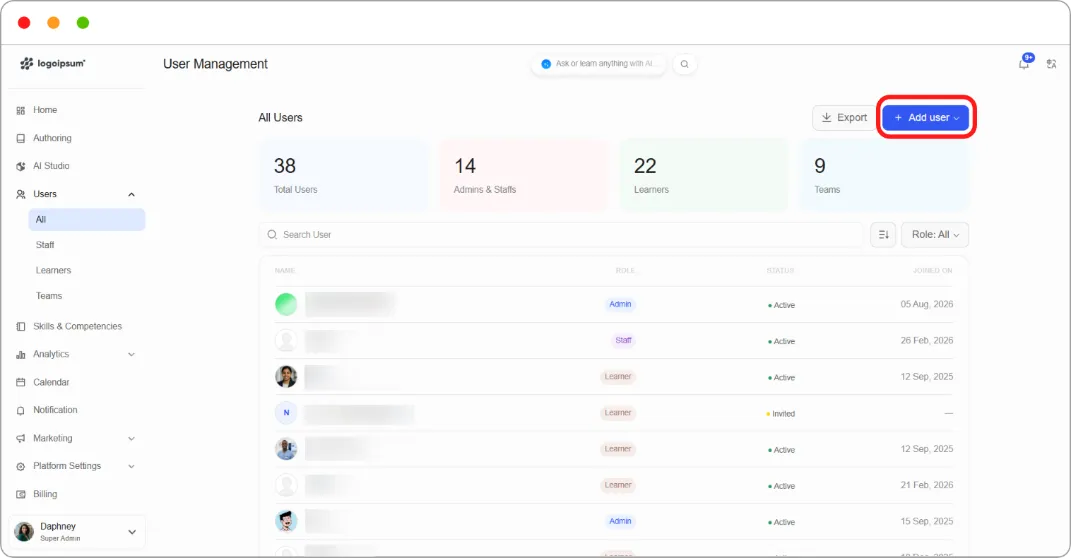Open the Home page icon
Viewport: 1071px width, 558px height.
pos(20,110)
